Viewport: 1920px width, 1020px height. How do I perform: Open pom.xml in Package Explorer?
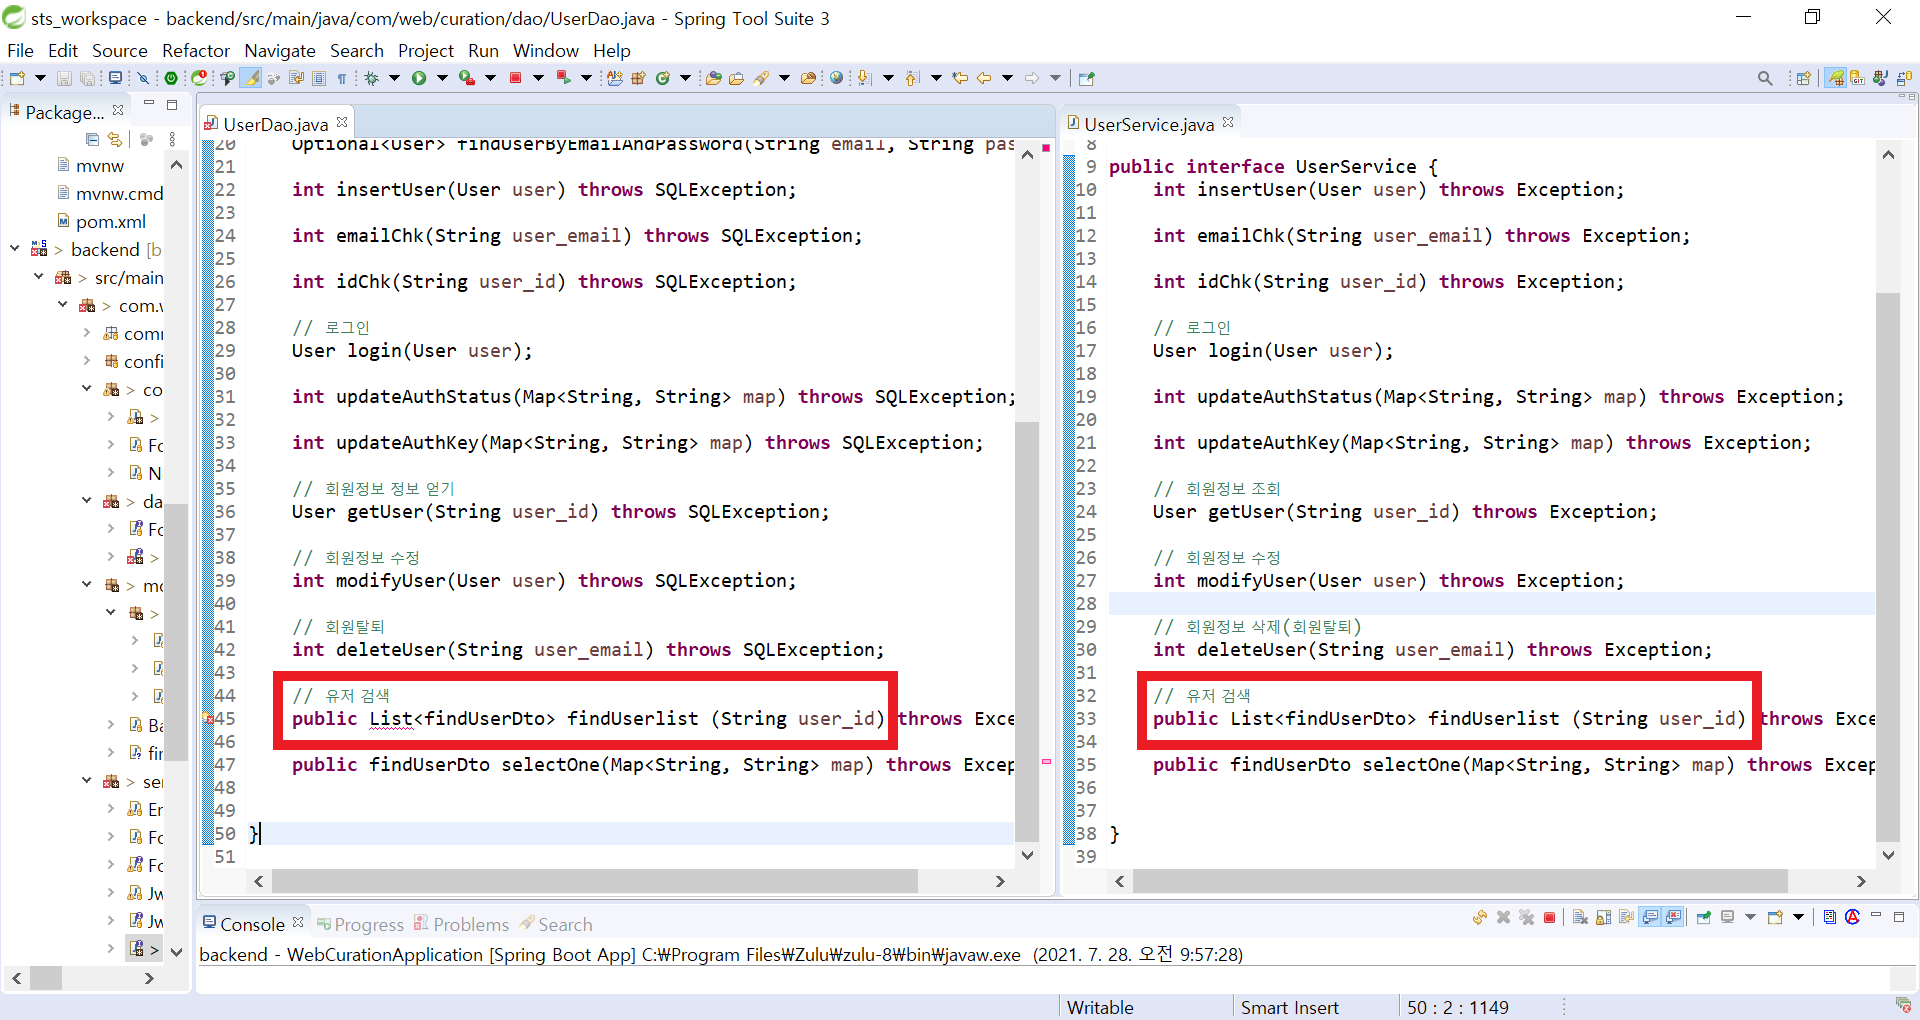(x=101, y=221)
